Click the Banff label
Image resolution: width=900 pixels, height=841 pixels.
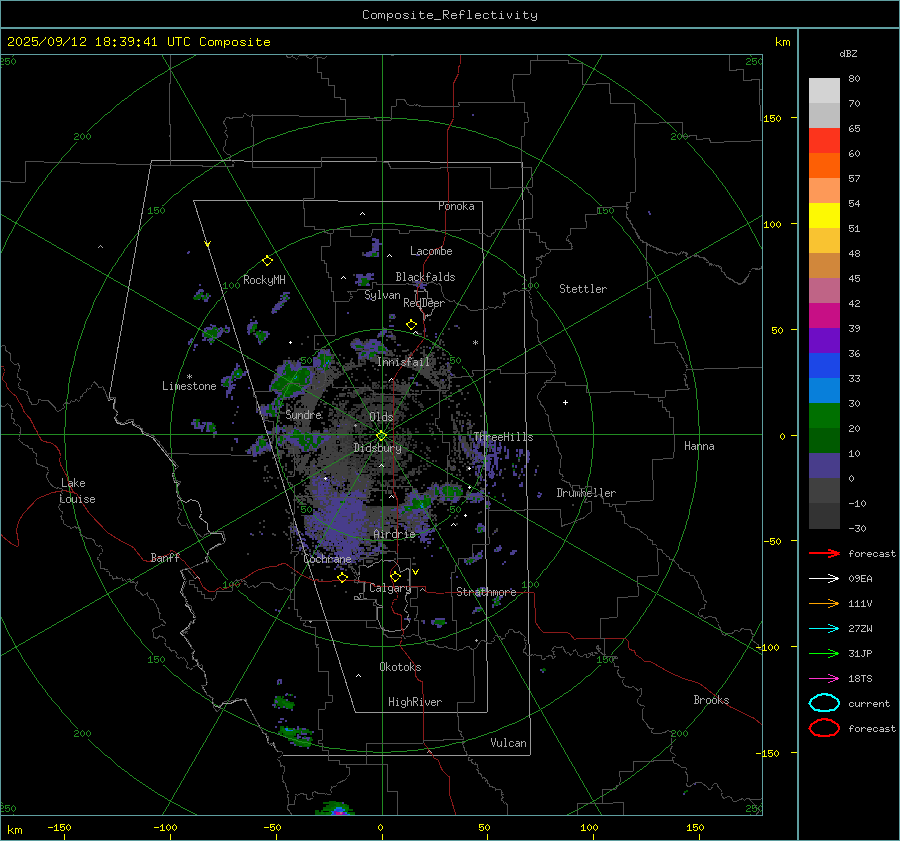[165, 558]
